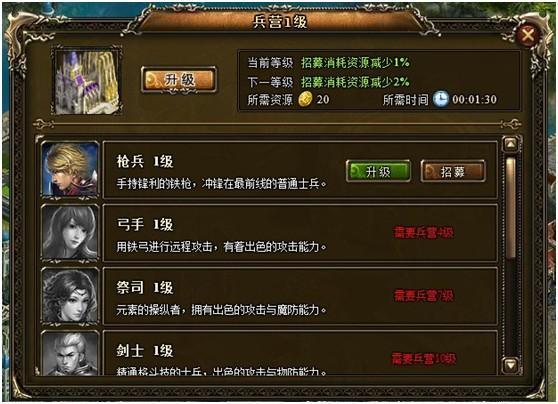558x404 pixels.
Task: Close the barracks window with red X
Action: [x=527, y=35]
